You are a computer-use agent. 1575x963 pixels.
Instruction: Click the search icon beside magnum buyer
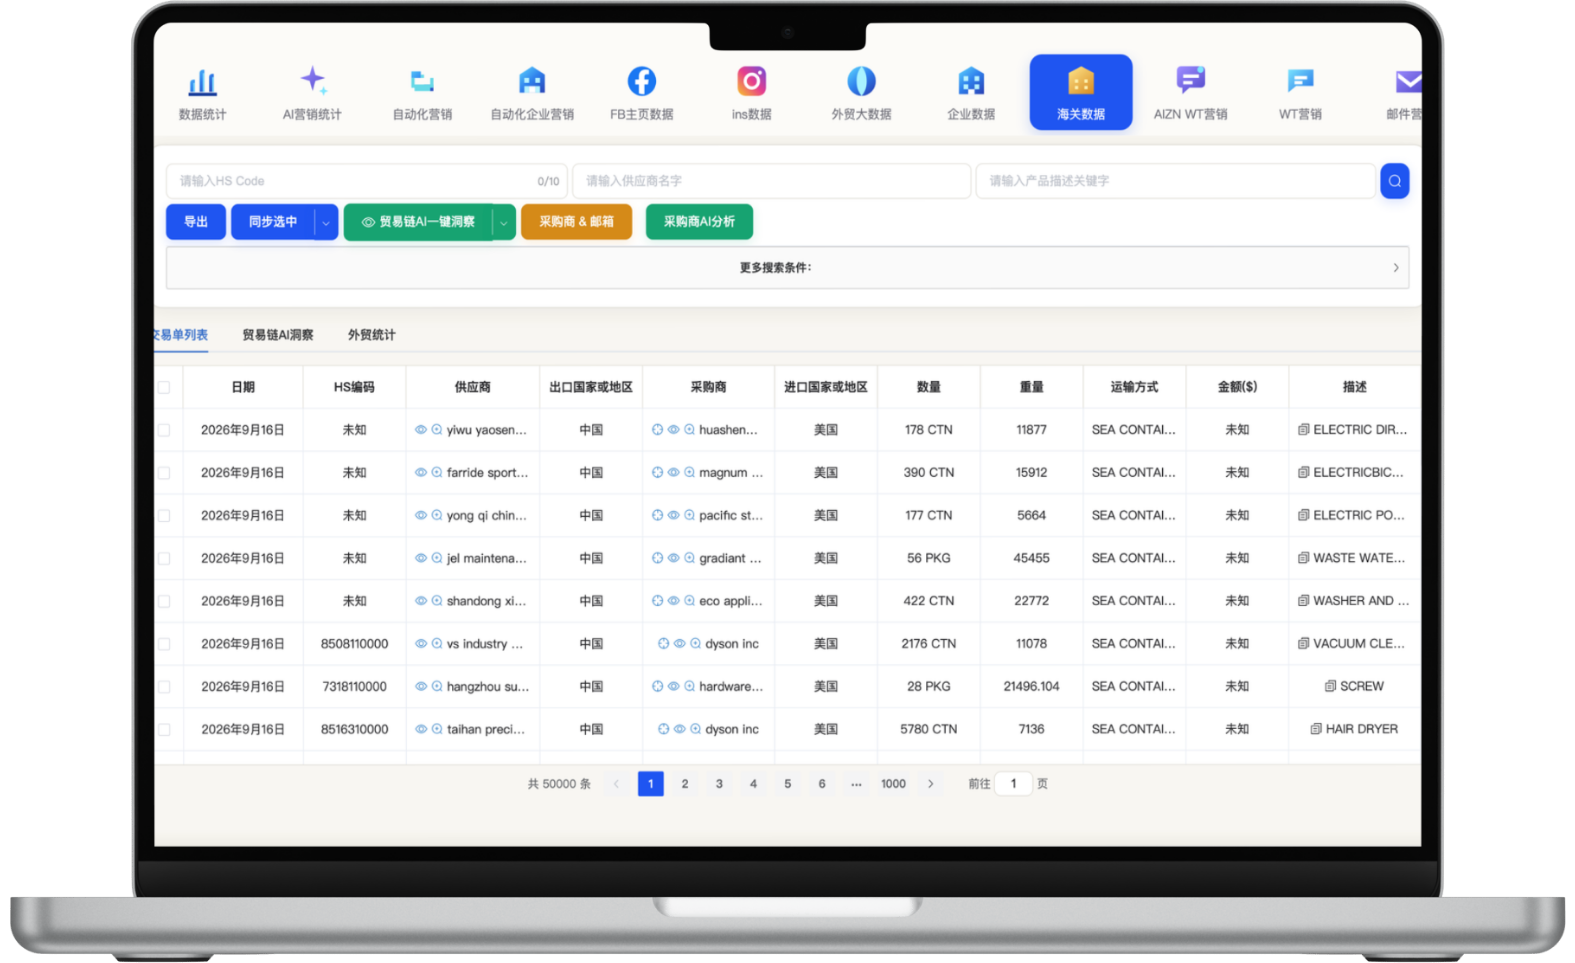coord(689,473)
